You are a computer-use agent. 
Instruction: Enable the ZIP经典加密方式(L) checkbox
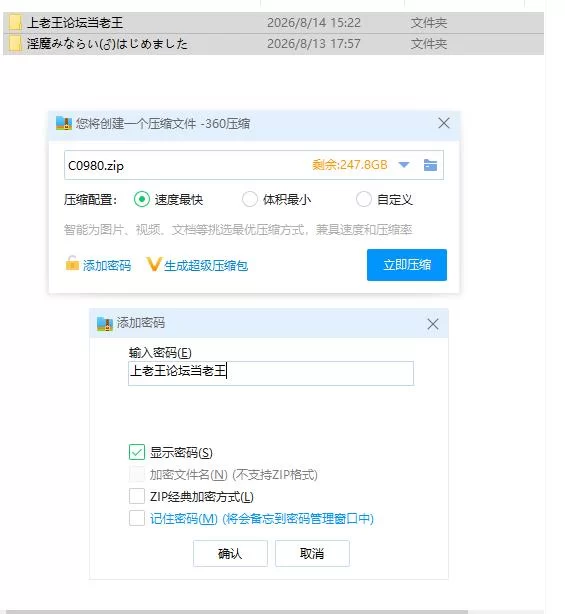[x=137, y=496]
